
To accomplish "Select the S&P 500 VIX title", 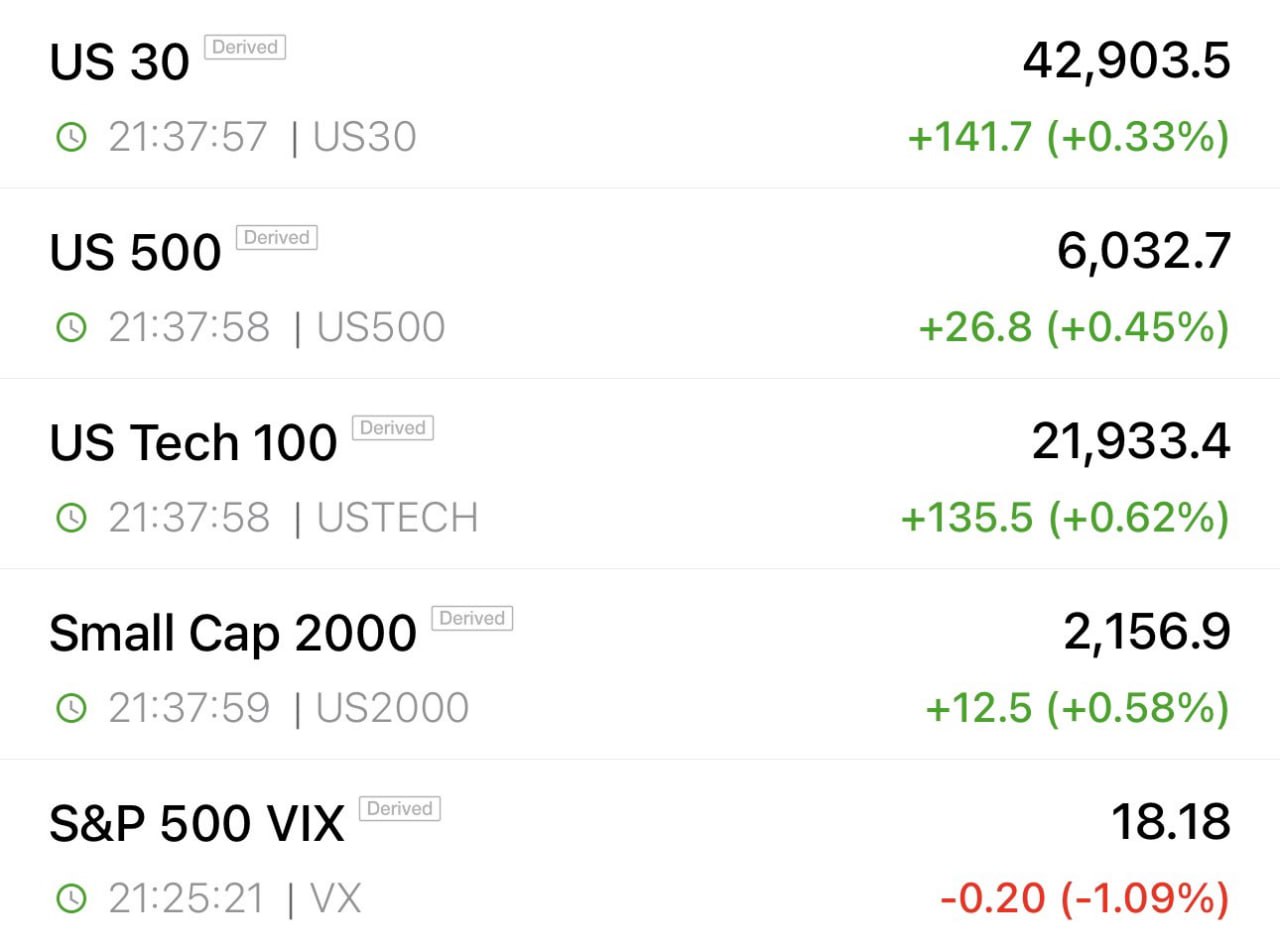I will 197,823.
